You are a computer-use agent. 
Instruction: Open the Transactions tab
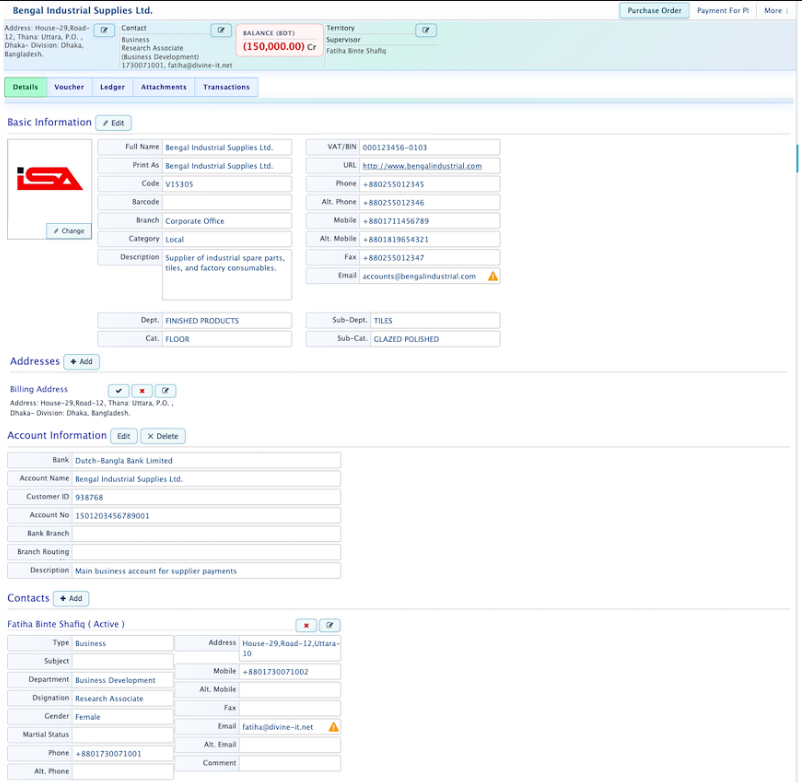pyautogui.click(x=226, y=87)
